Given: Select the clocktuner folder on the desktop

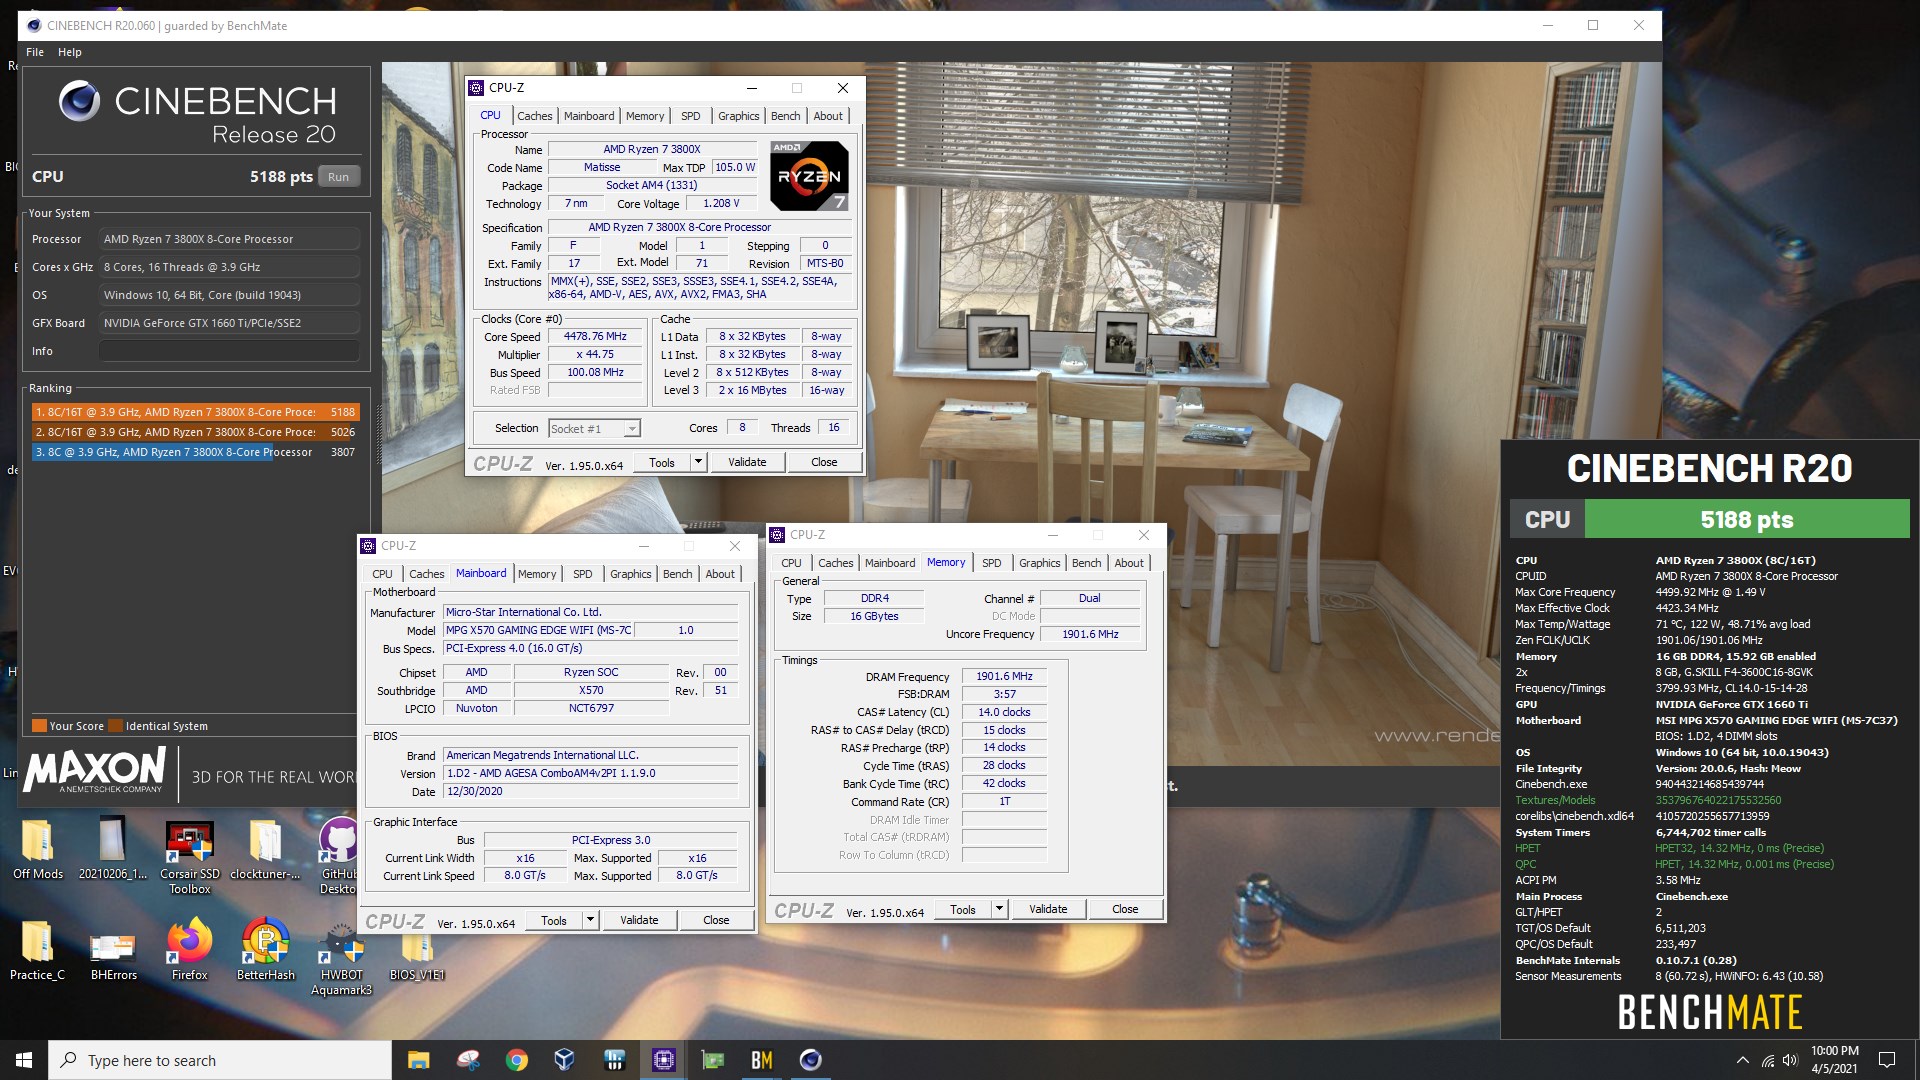Looking at the screenshot, I should pyautogui.click(x=265, y=849).
